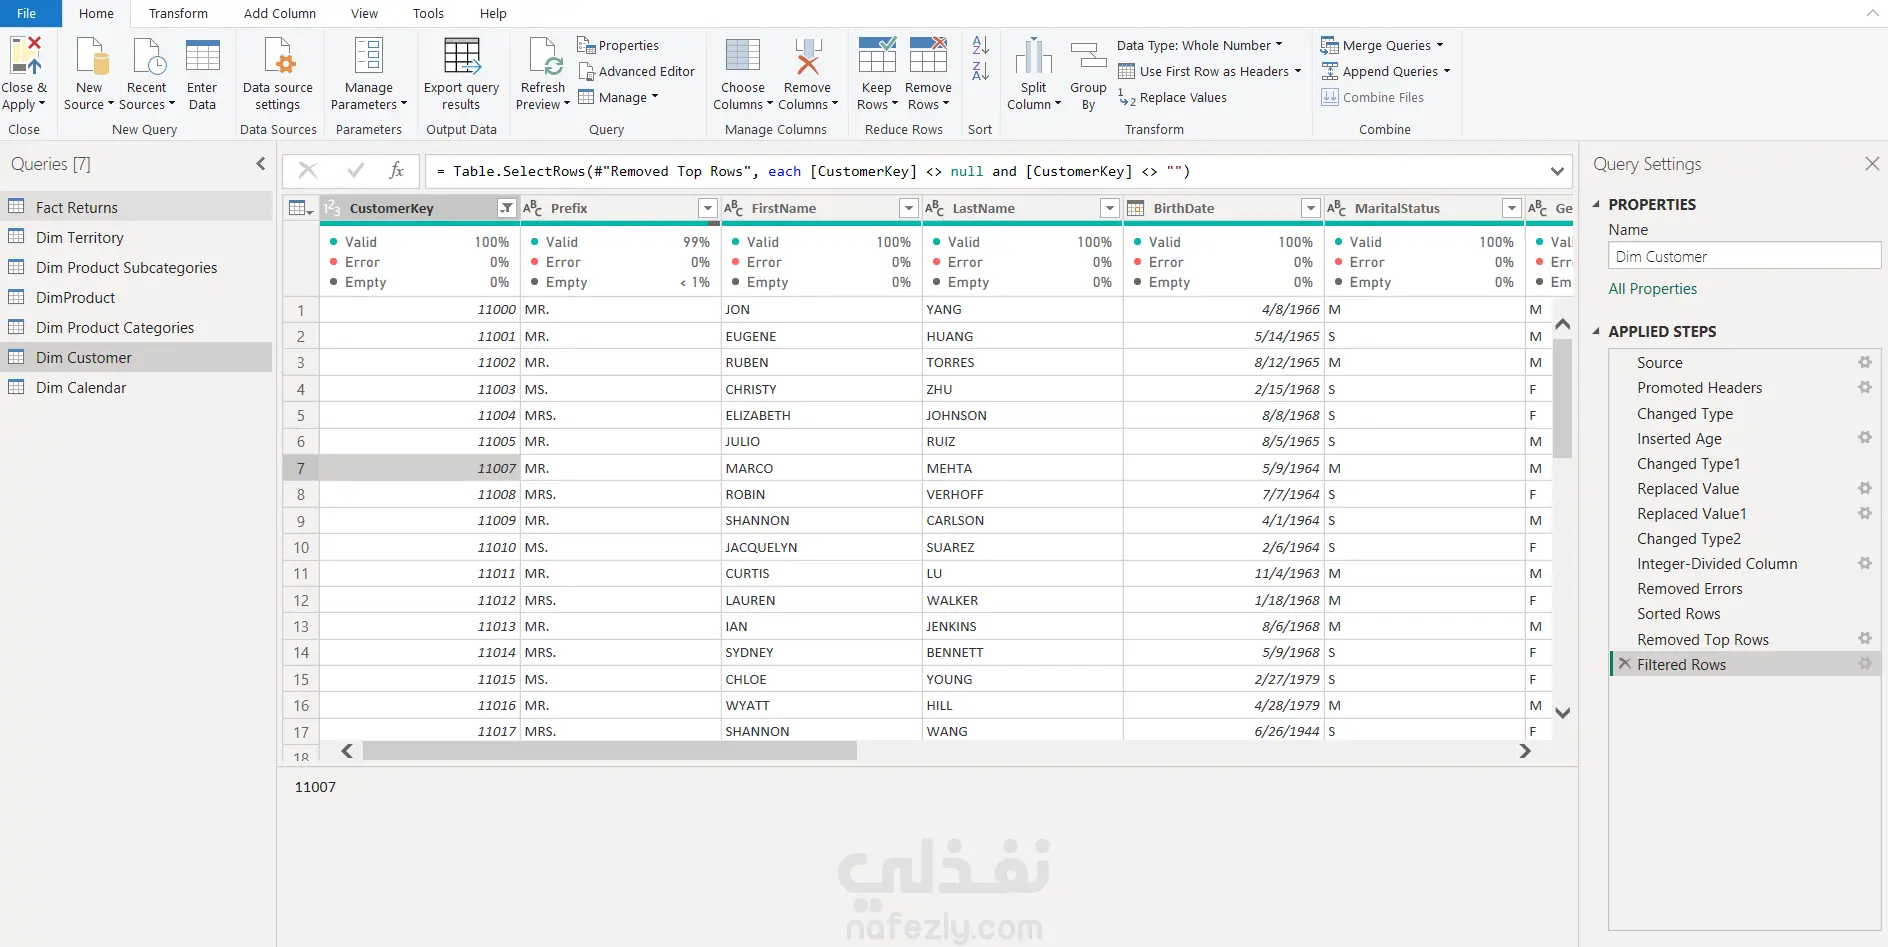Switch to the Help tab

coord(493,13)
